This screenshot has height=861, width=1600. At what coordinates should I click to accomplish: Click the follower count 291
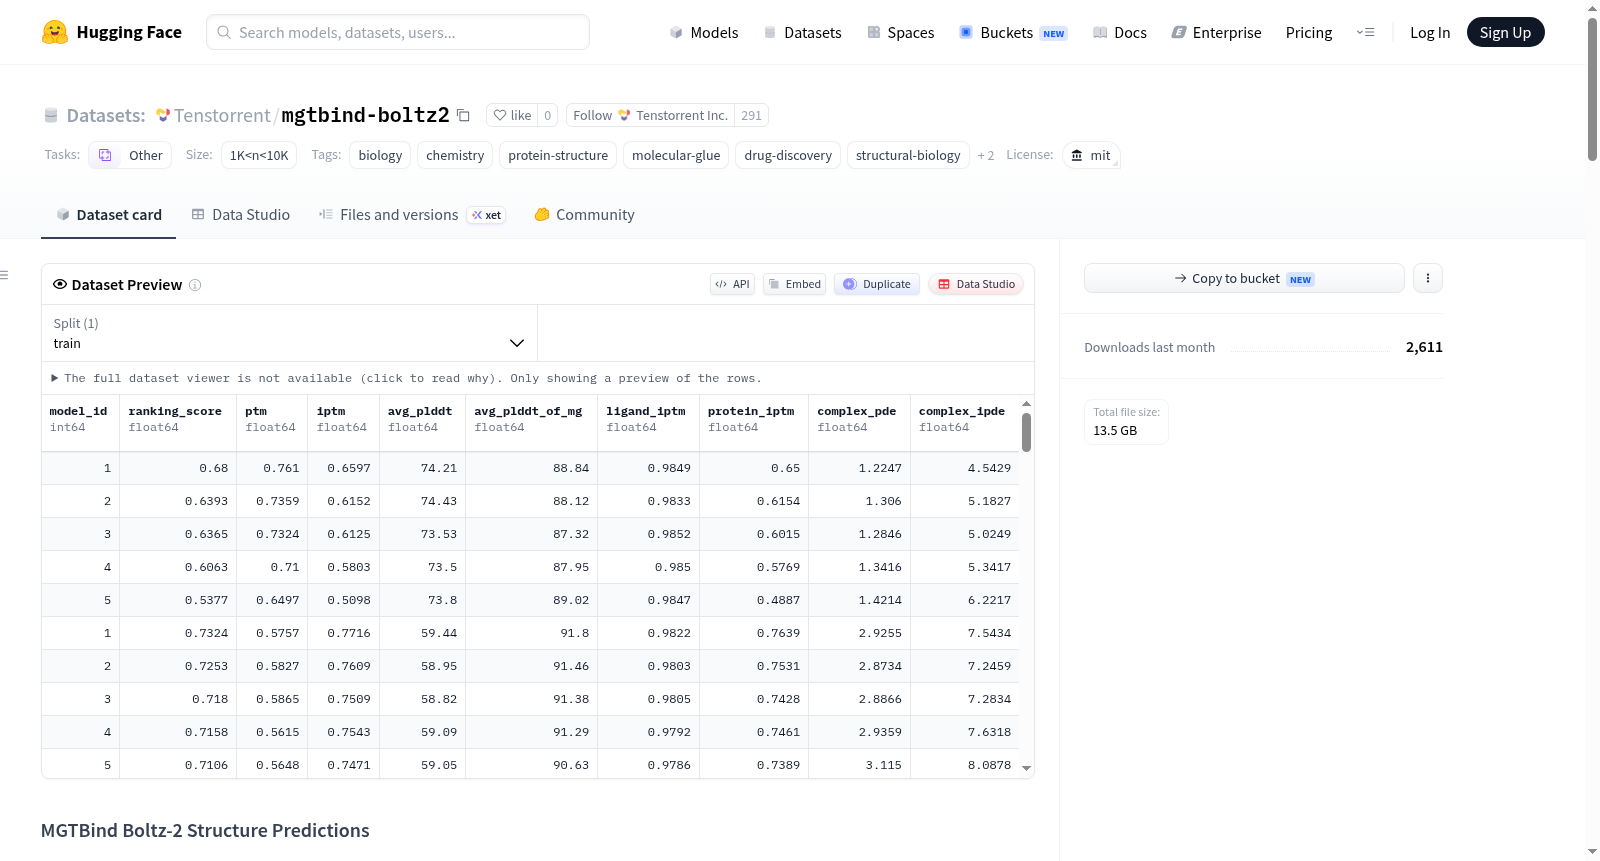click(751, 115)
